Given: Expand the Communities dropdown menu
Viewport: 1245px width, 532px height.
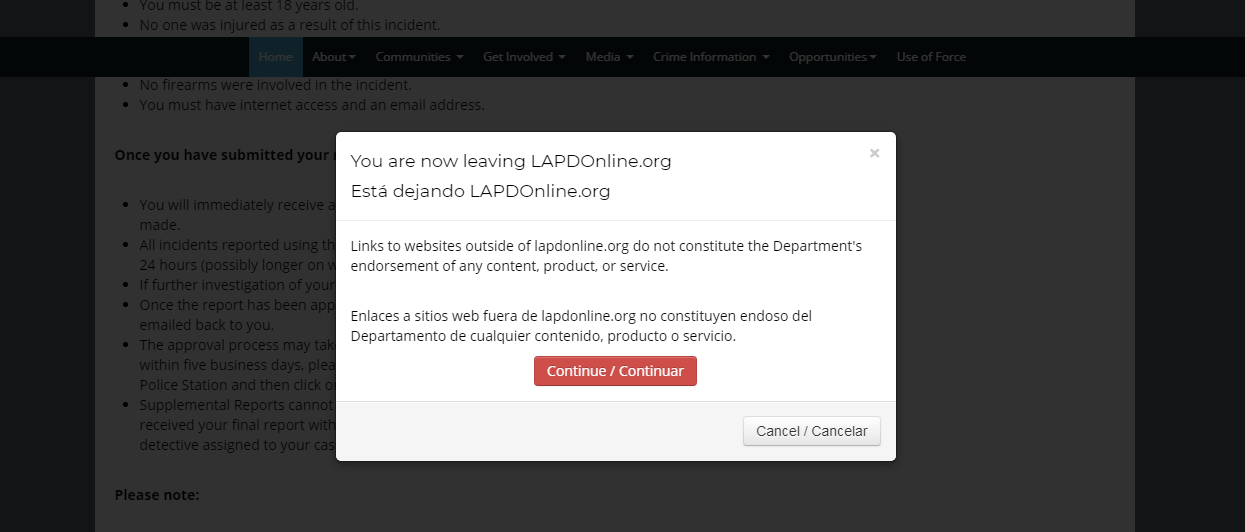Looking at the screenshot, I should pyautogui.click(x=419, y=57).
